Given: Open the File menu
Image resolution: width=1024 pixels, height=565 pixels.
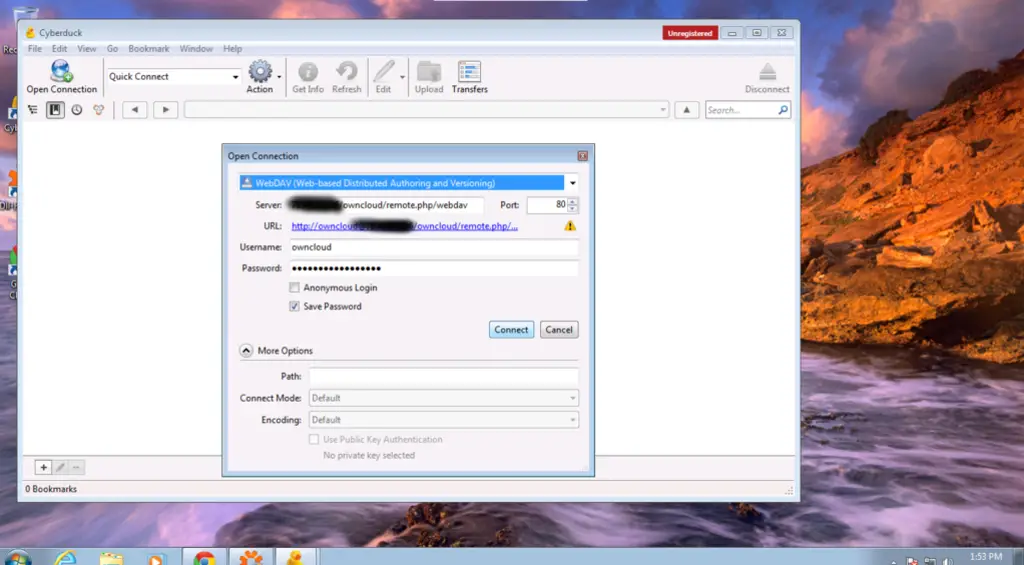Looking at the screenshot, I should (x=35, y=49).
